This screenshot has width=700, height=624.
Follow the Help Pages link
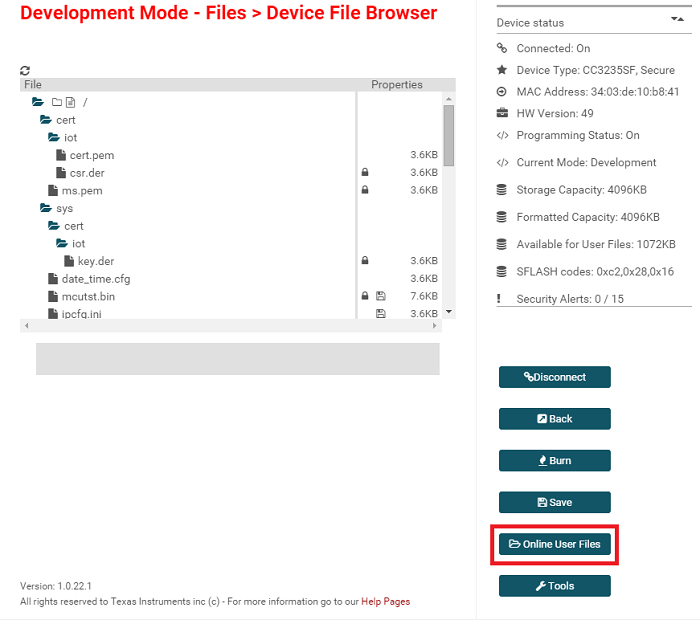(x=385, y=602)
